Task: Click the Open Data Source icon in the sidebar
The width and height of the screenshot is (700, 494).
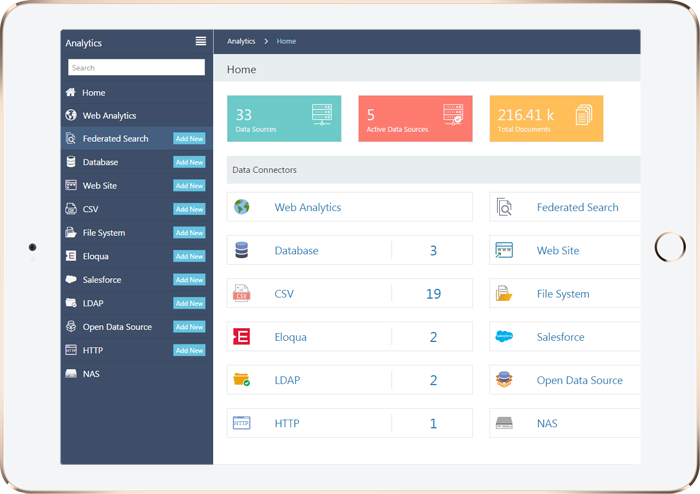Action: 71,326
